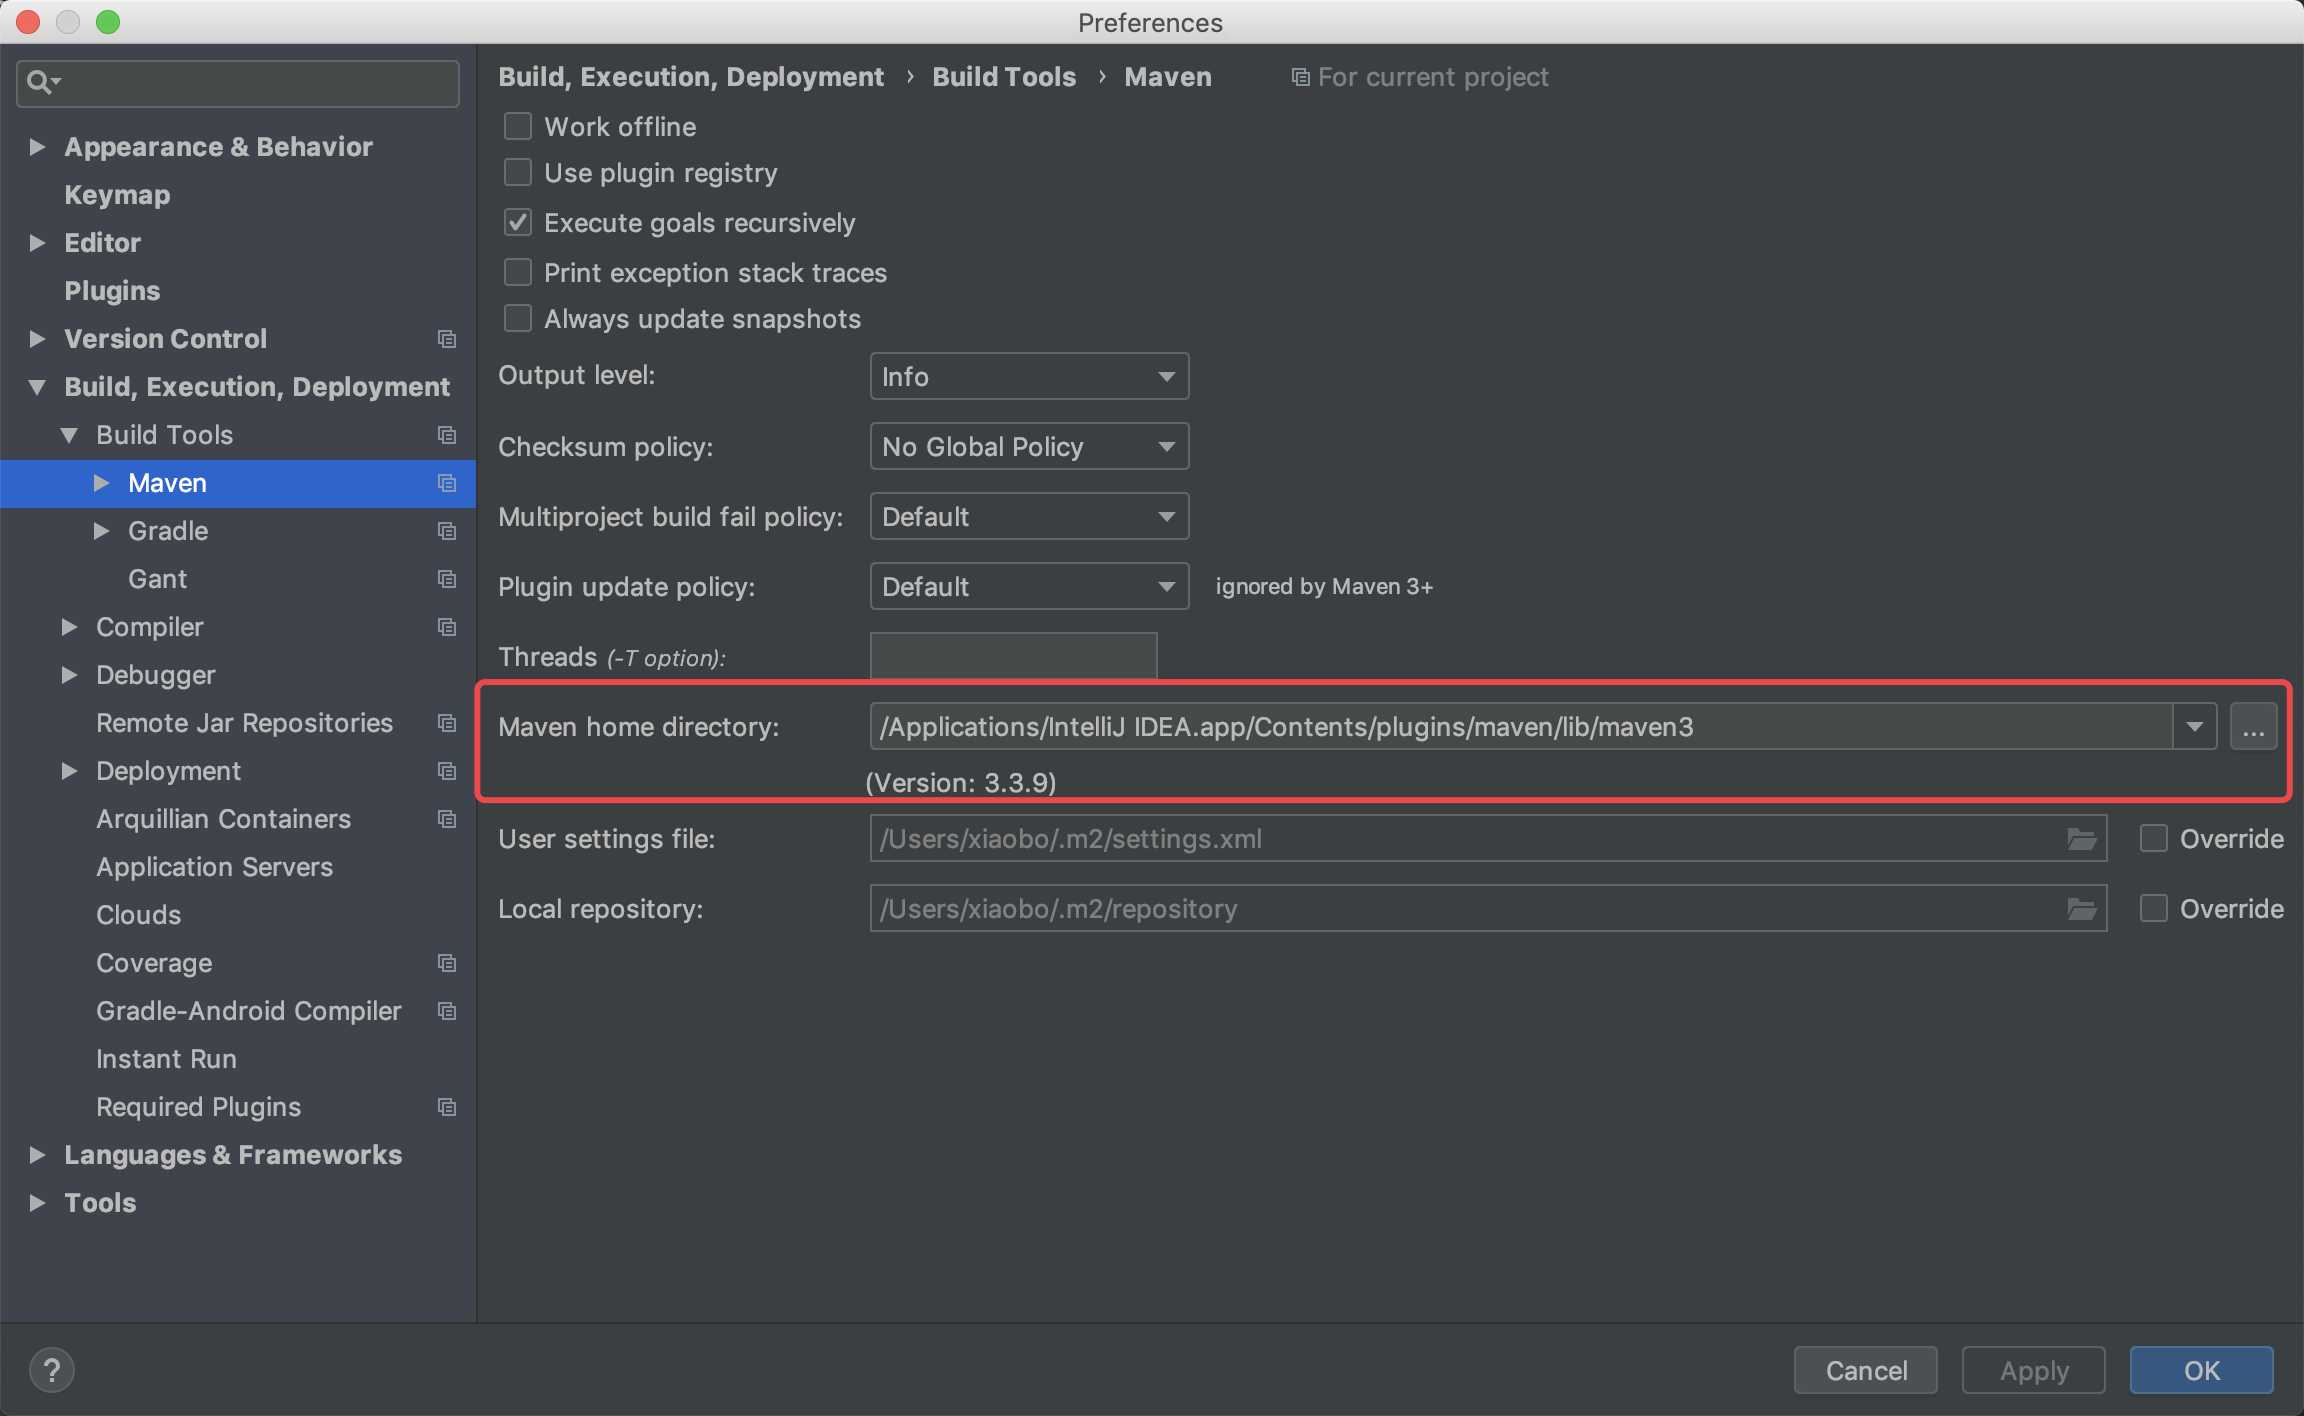Image resolution: width=2304 pixels, height=1416 pixels.
Task: Click into the settings search field
Action: tap(238, 83)
